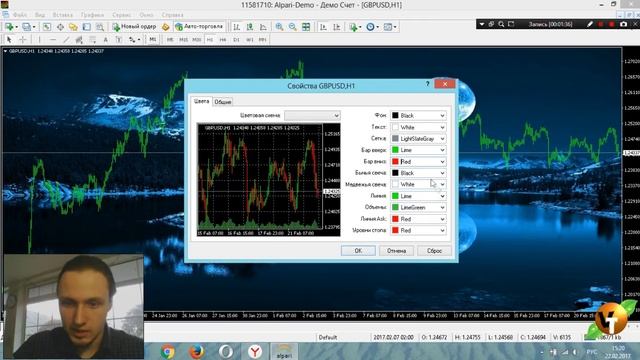Screen dimensions: 640x360
Task: Click the Market Watch toolbar icon
Action: point(47,27)
